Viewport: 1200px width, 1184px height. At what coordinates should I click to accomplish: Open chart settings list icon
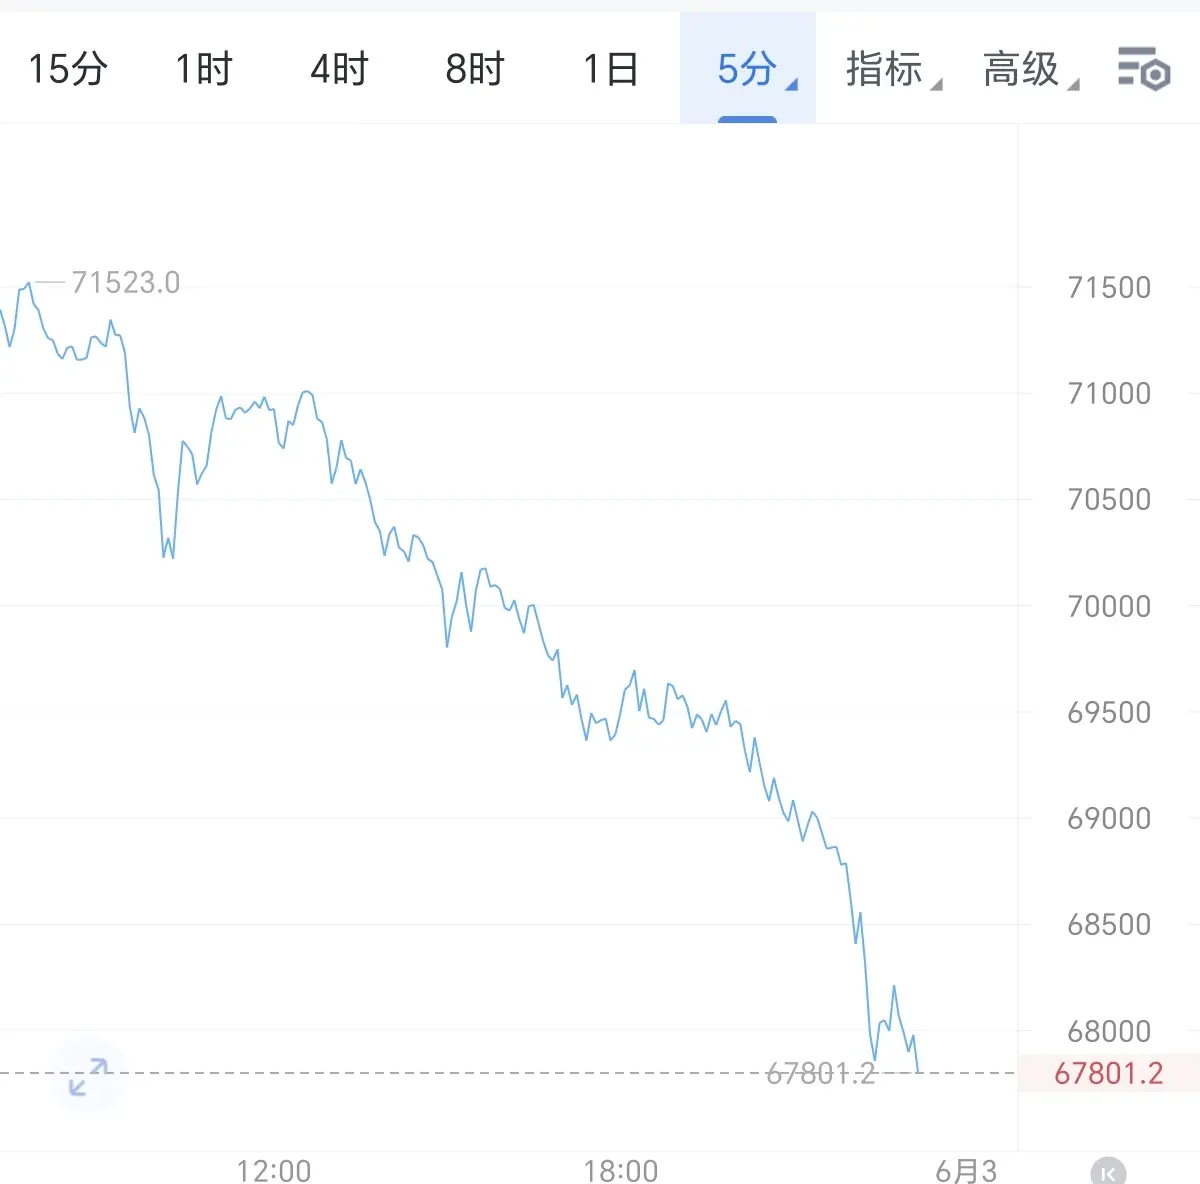1144,69
